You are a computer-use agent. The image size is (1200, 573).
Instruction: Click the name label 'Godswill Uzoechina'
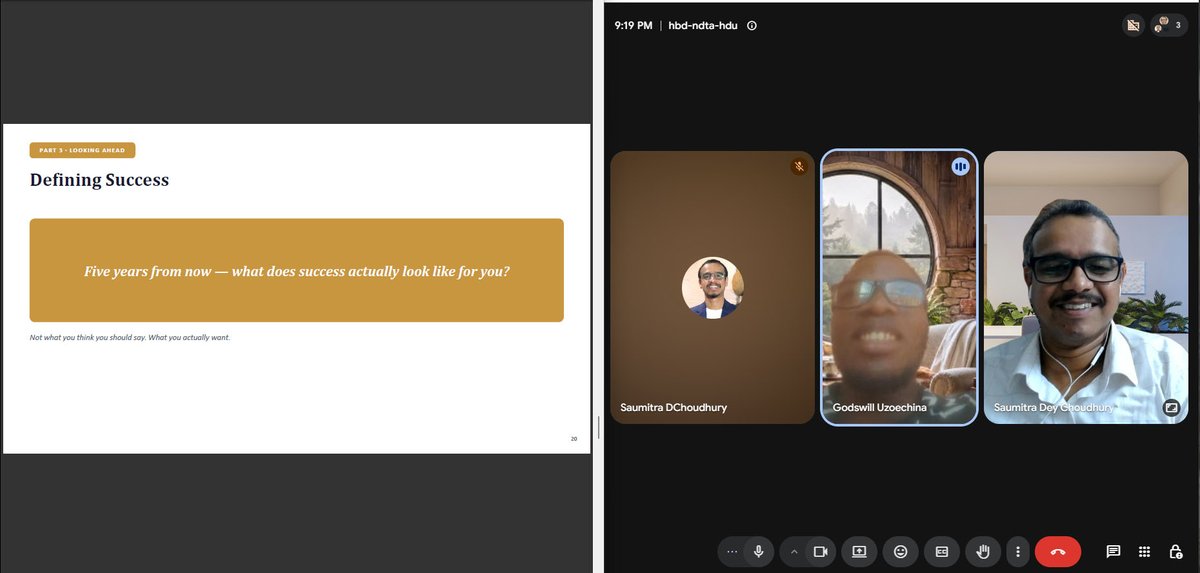tap(878, 408)
